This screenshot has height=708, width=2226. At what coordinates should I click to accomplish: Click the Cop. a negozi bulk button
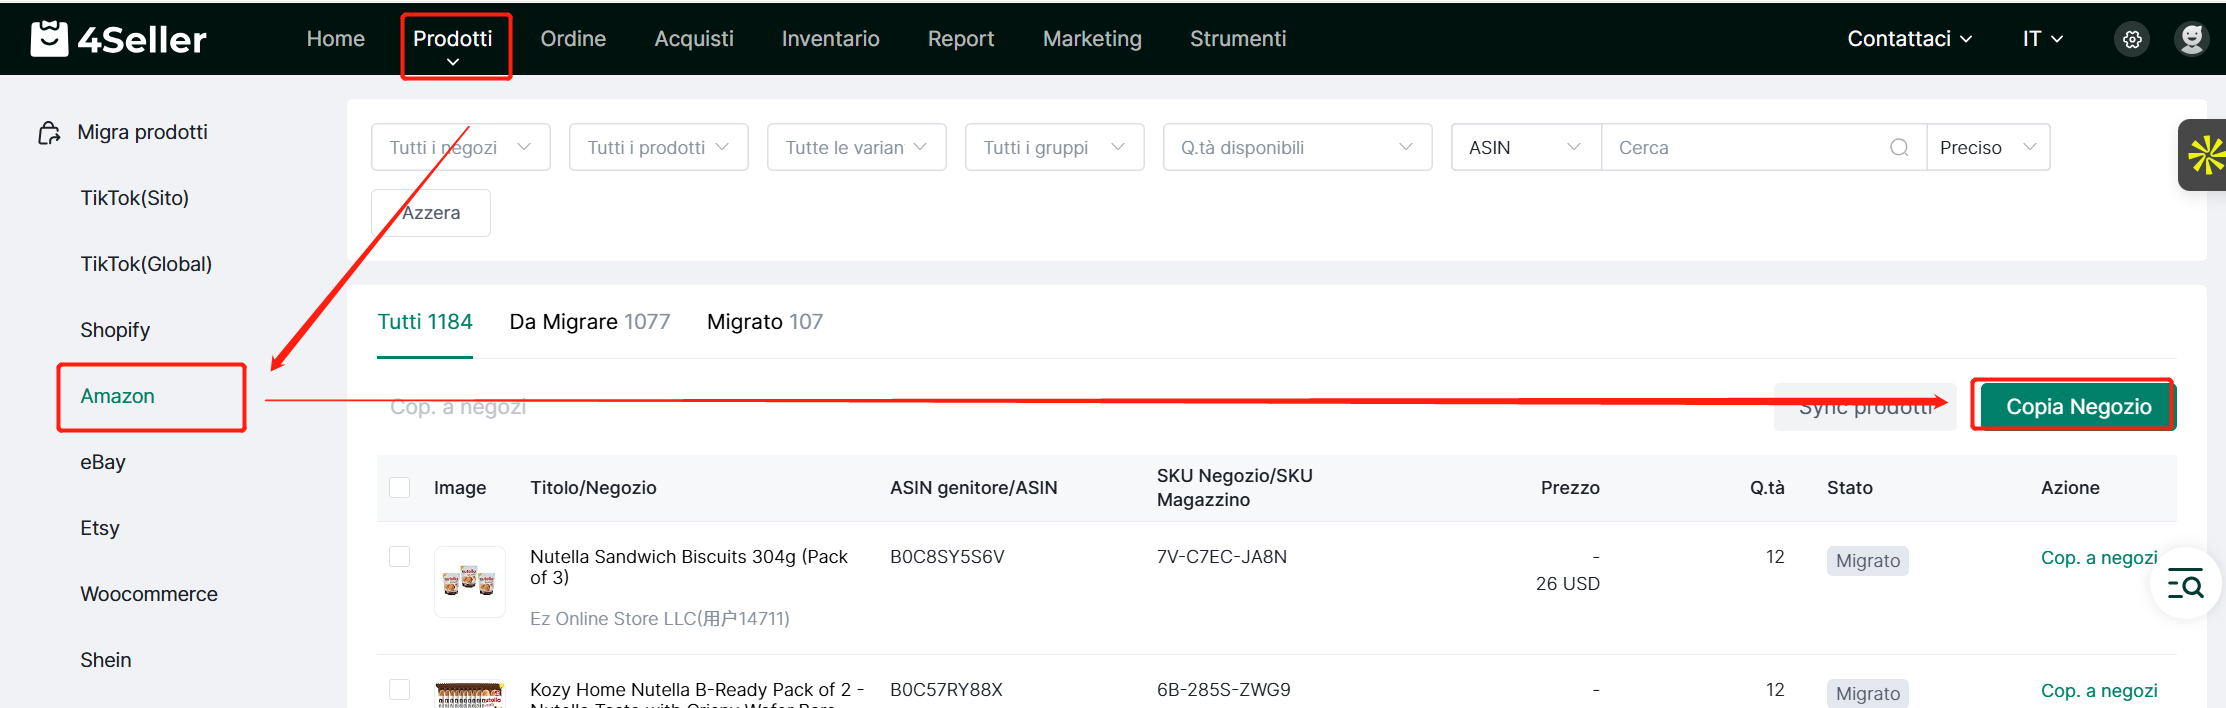(x=458, y=407)
